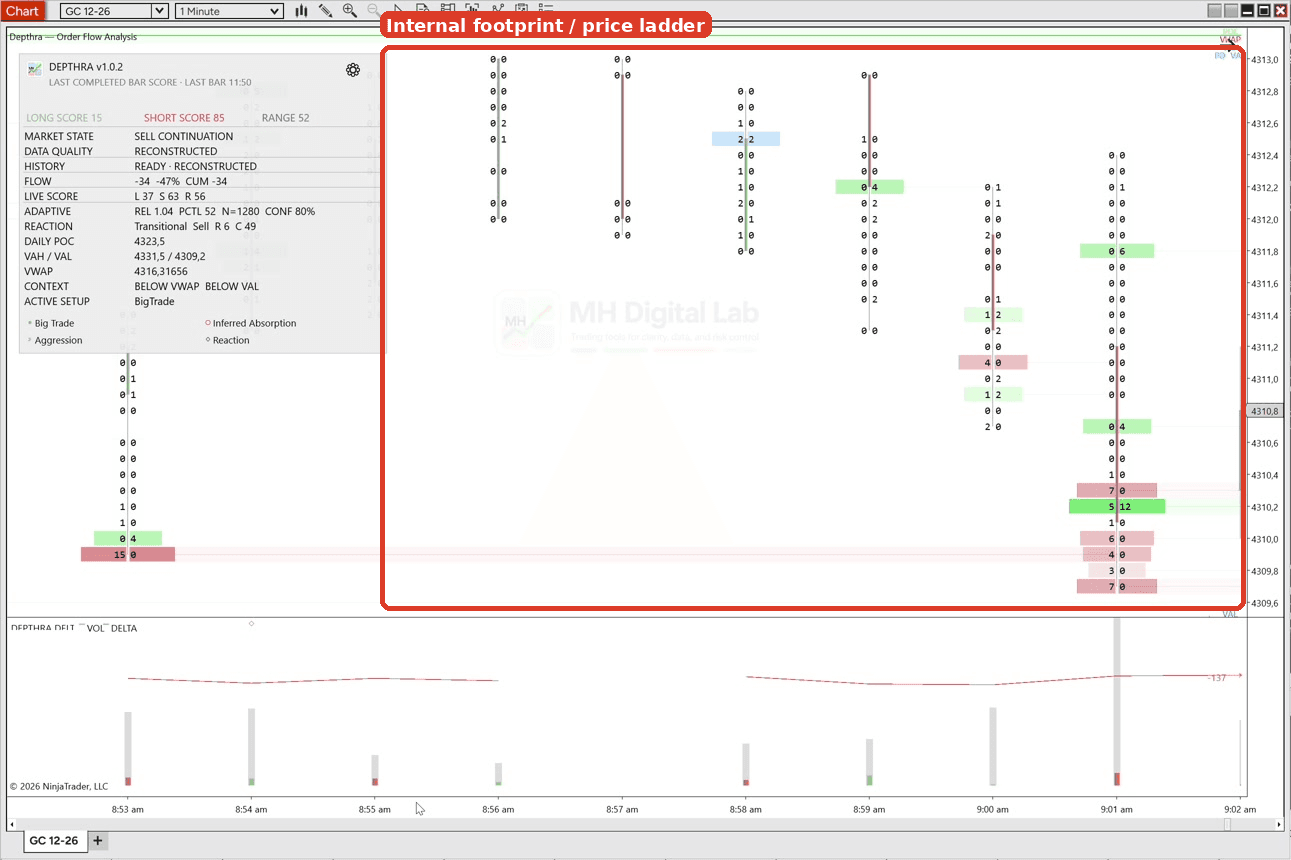The height and width of the screenshot is (860, 1291).
Task: Click the green 0 6 footprint cell
Action: coord(1117,251)
